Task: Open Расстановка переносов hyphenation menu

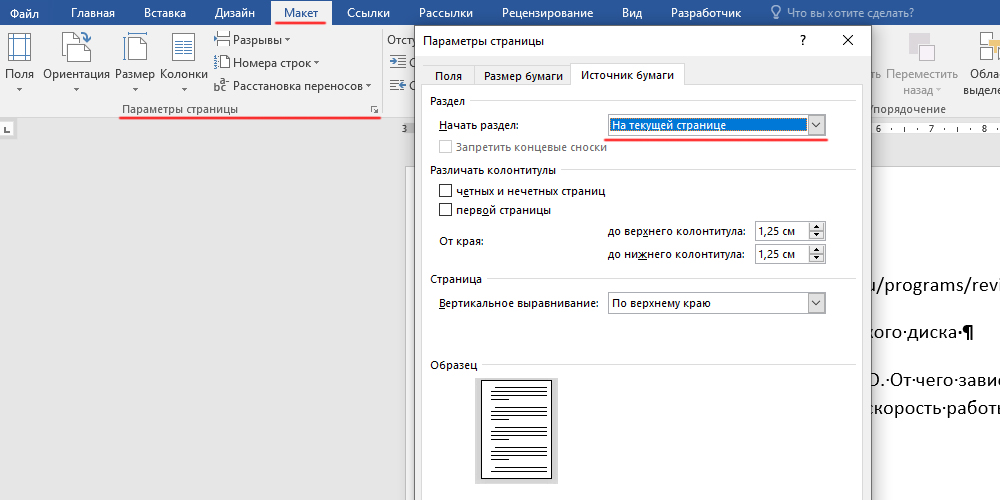Action: [x=292, y=86]
